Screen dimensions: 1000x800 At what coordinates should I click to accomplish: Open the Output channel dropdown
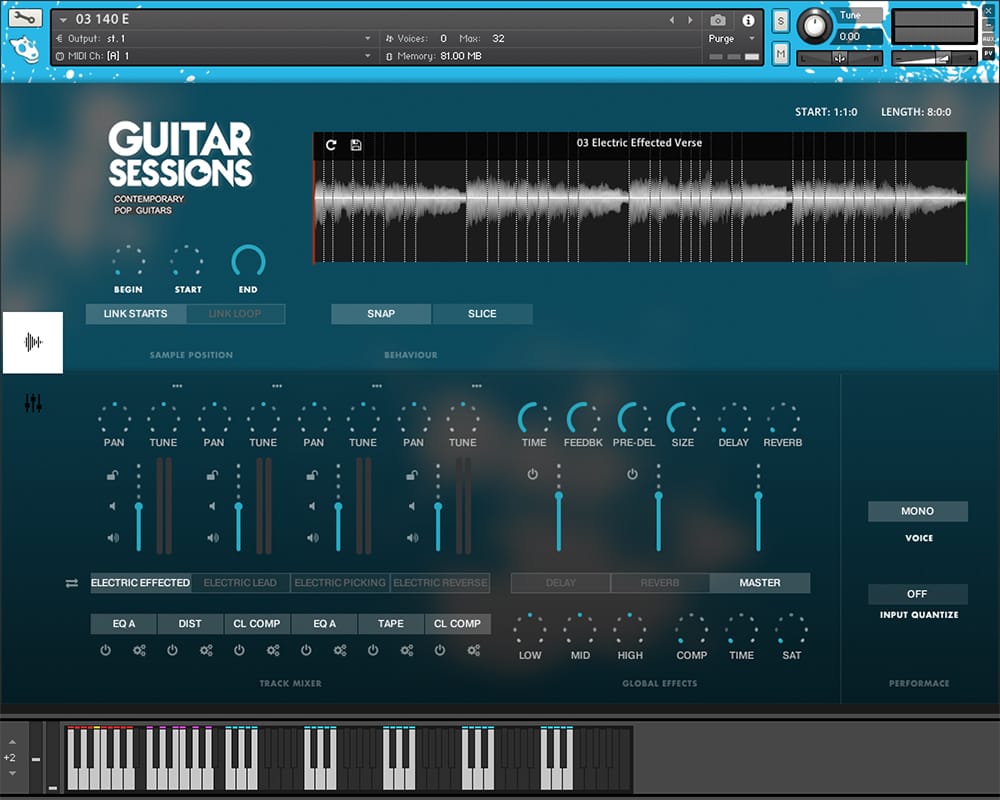click(x=368, y=39)
